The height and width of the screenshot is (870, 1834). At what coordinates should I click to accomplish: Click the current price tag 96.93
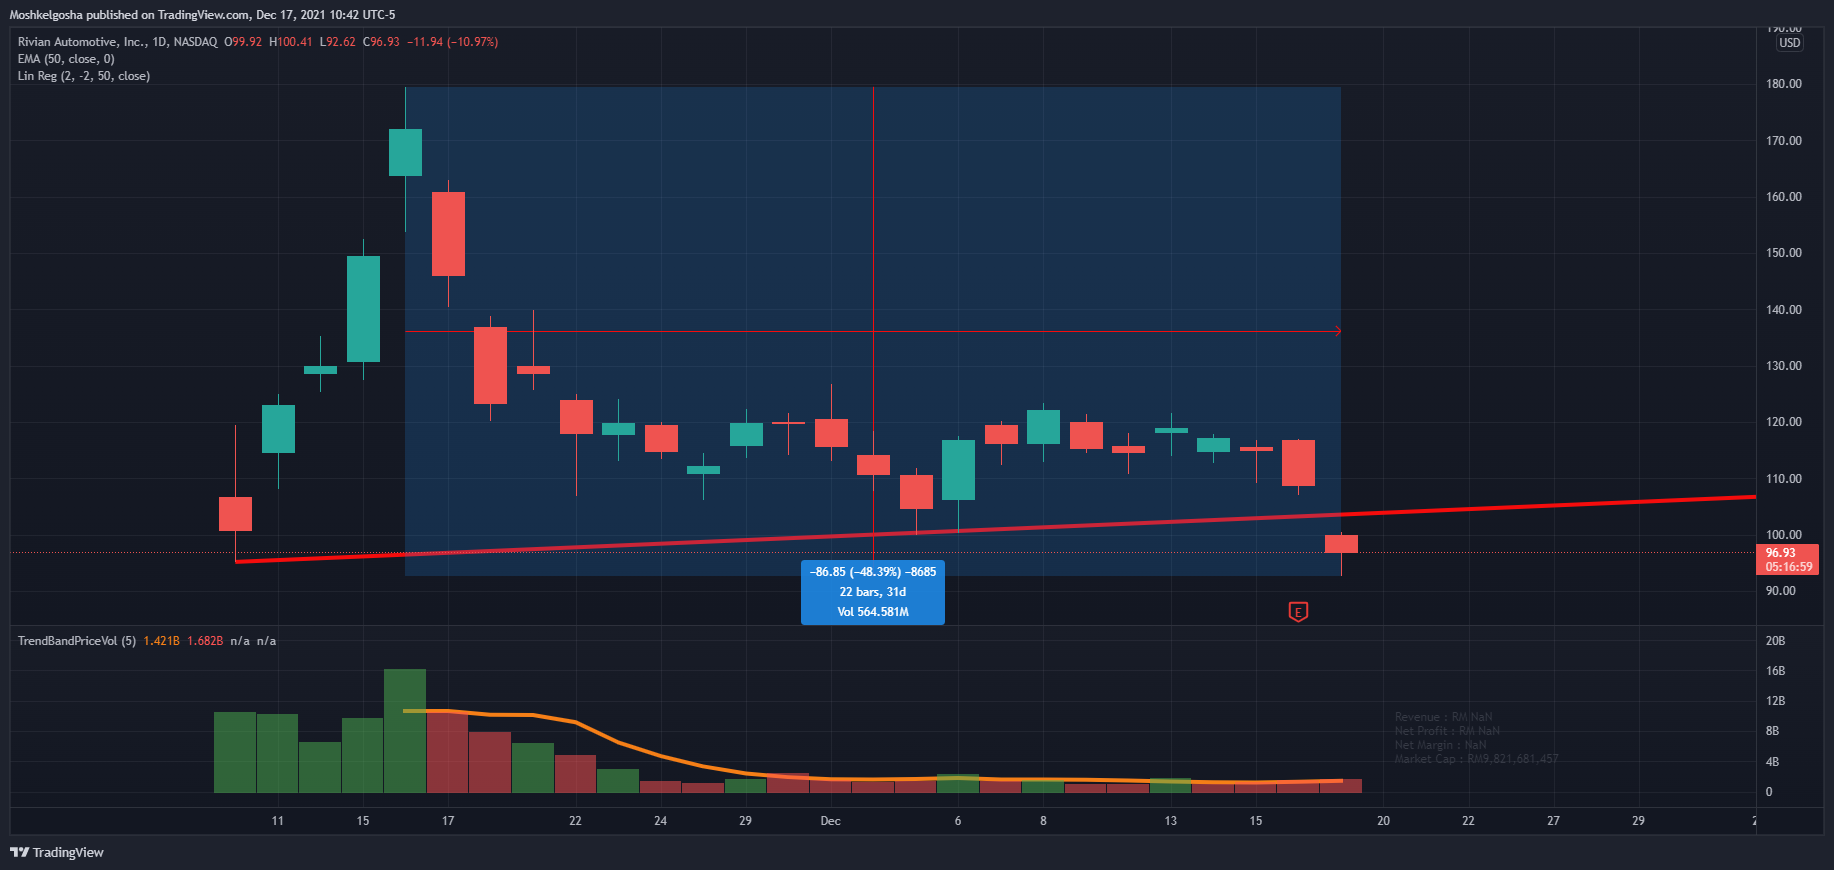[x=1786, y=559]
